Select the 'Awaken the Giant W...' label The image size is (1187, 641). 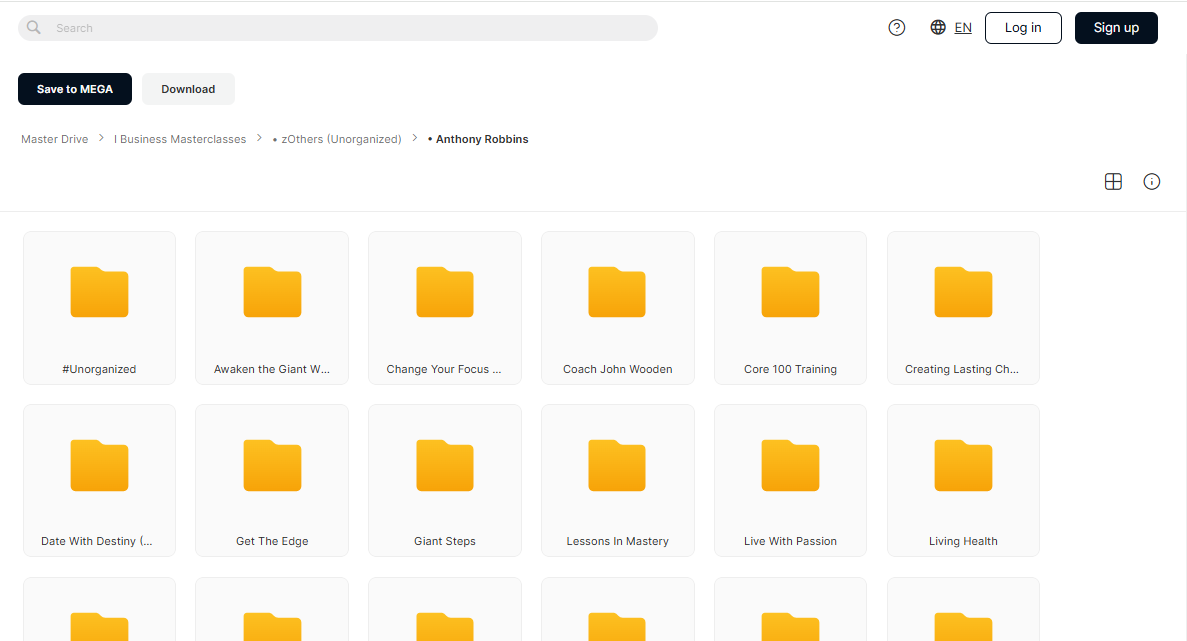click(x=272, y=369)
